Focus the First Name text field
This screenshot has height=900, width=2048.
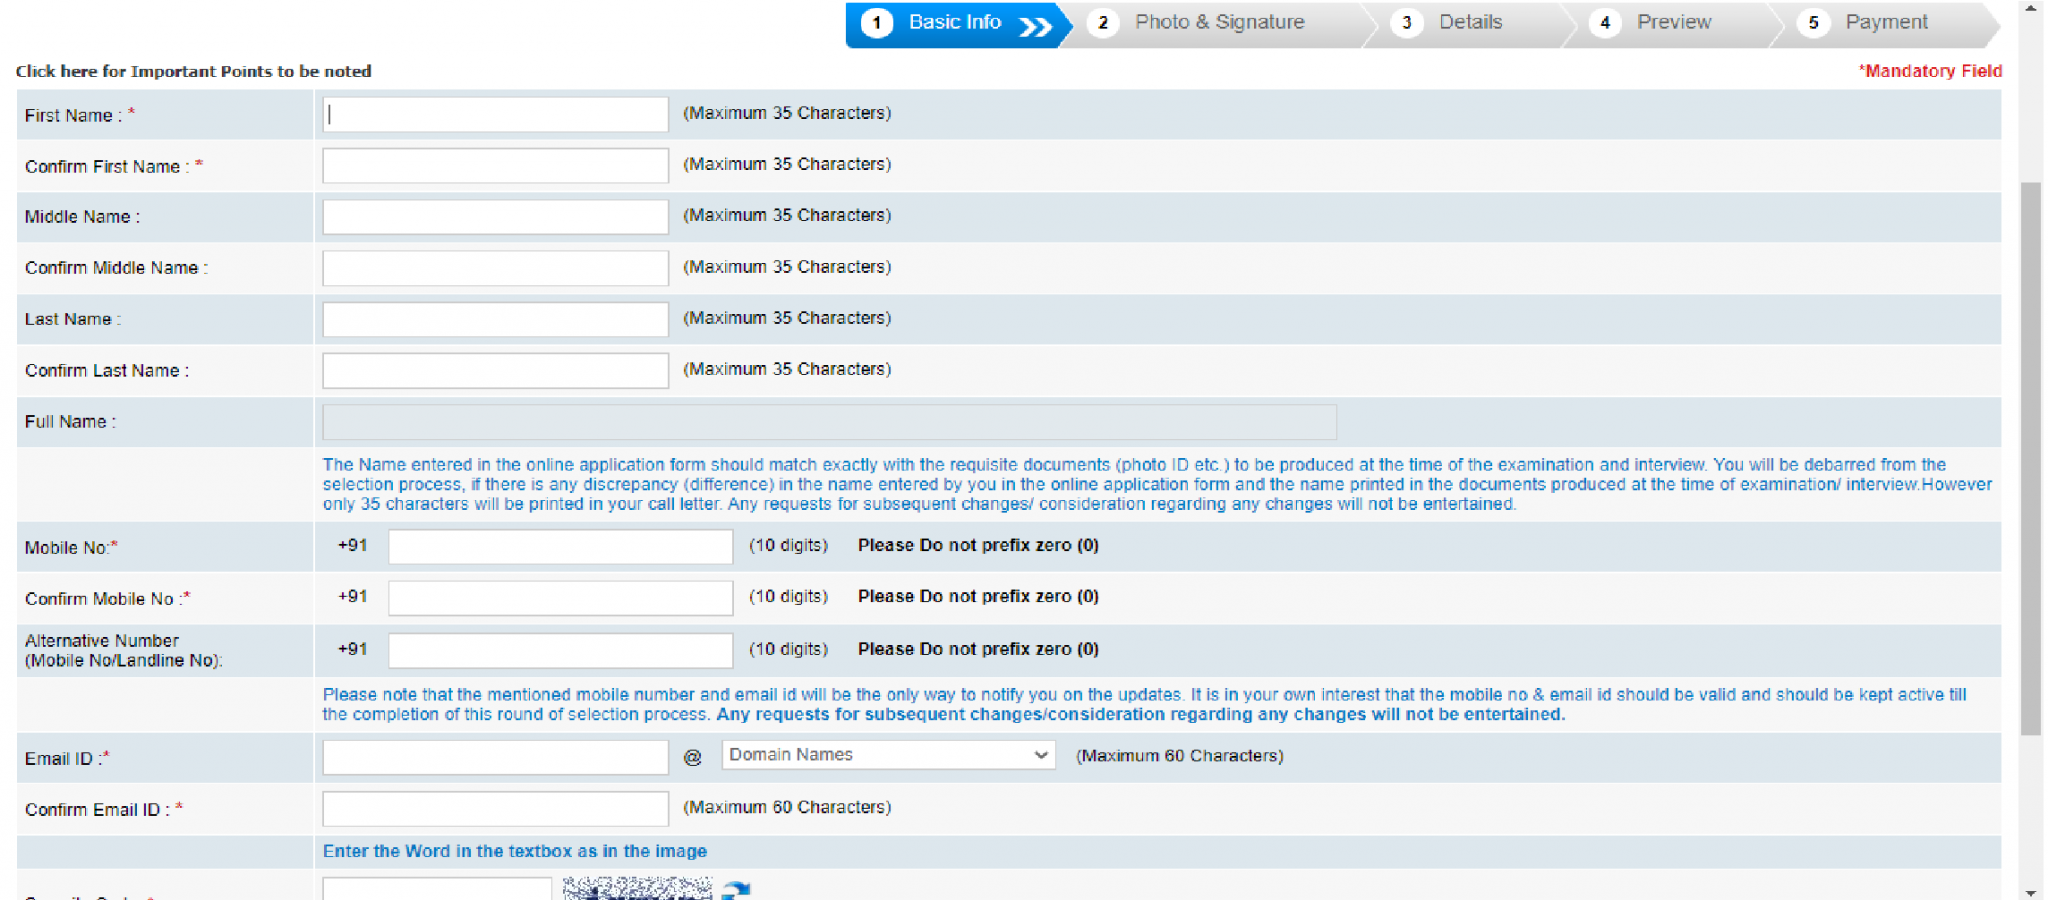[495, 114]
